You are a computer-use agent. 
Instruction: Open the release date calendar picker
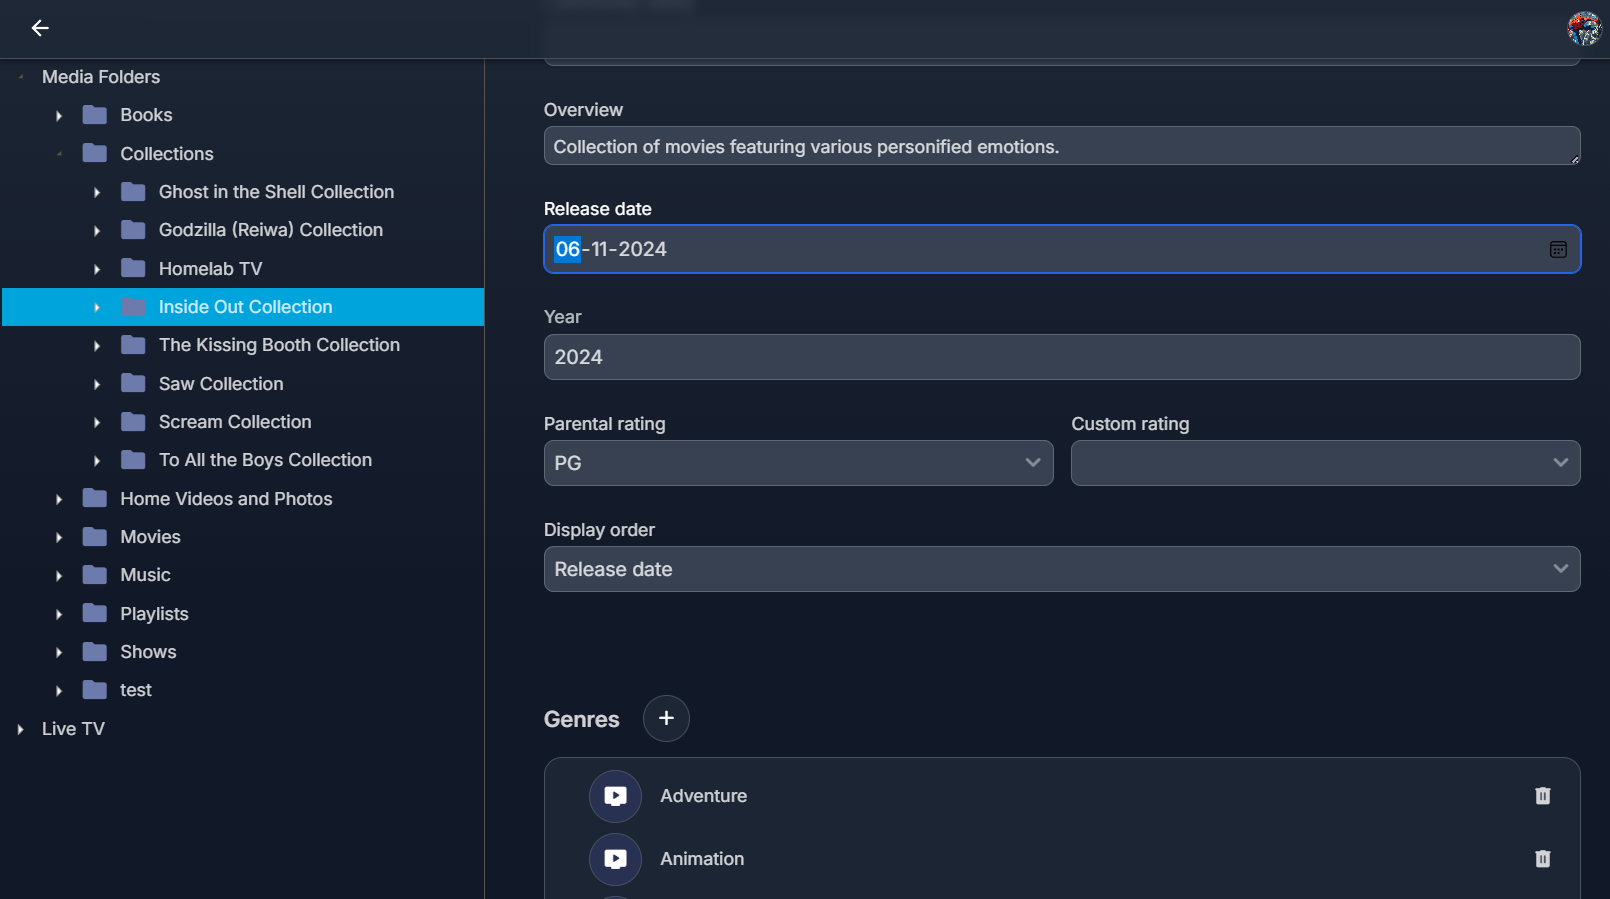(1558, 250)
